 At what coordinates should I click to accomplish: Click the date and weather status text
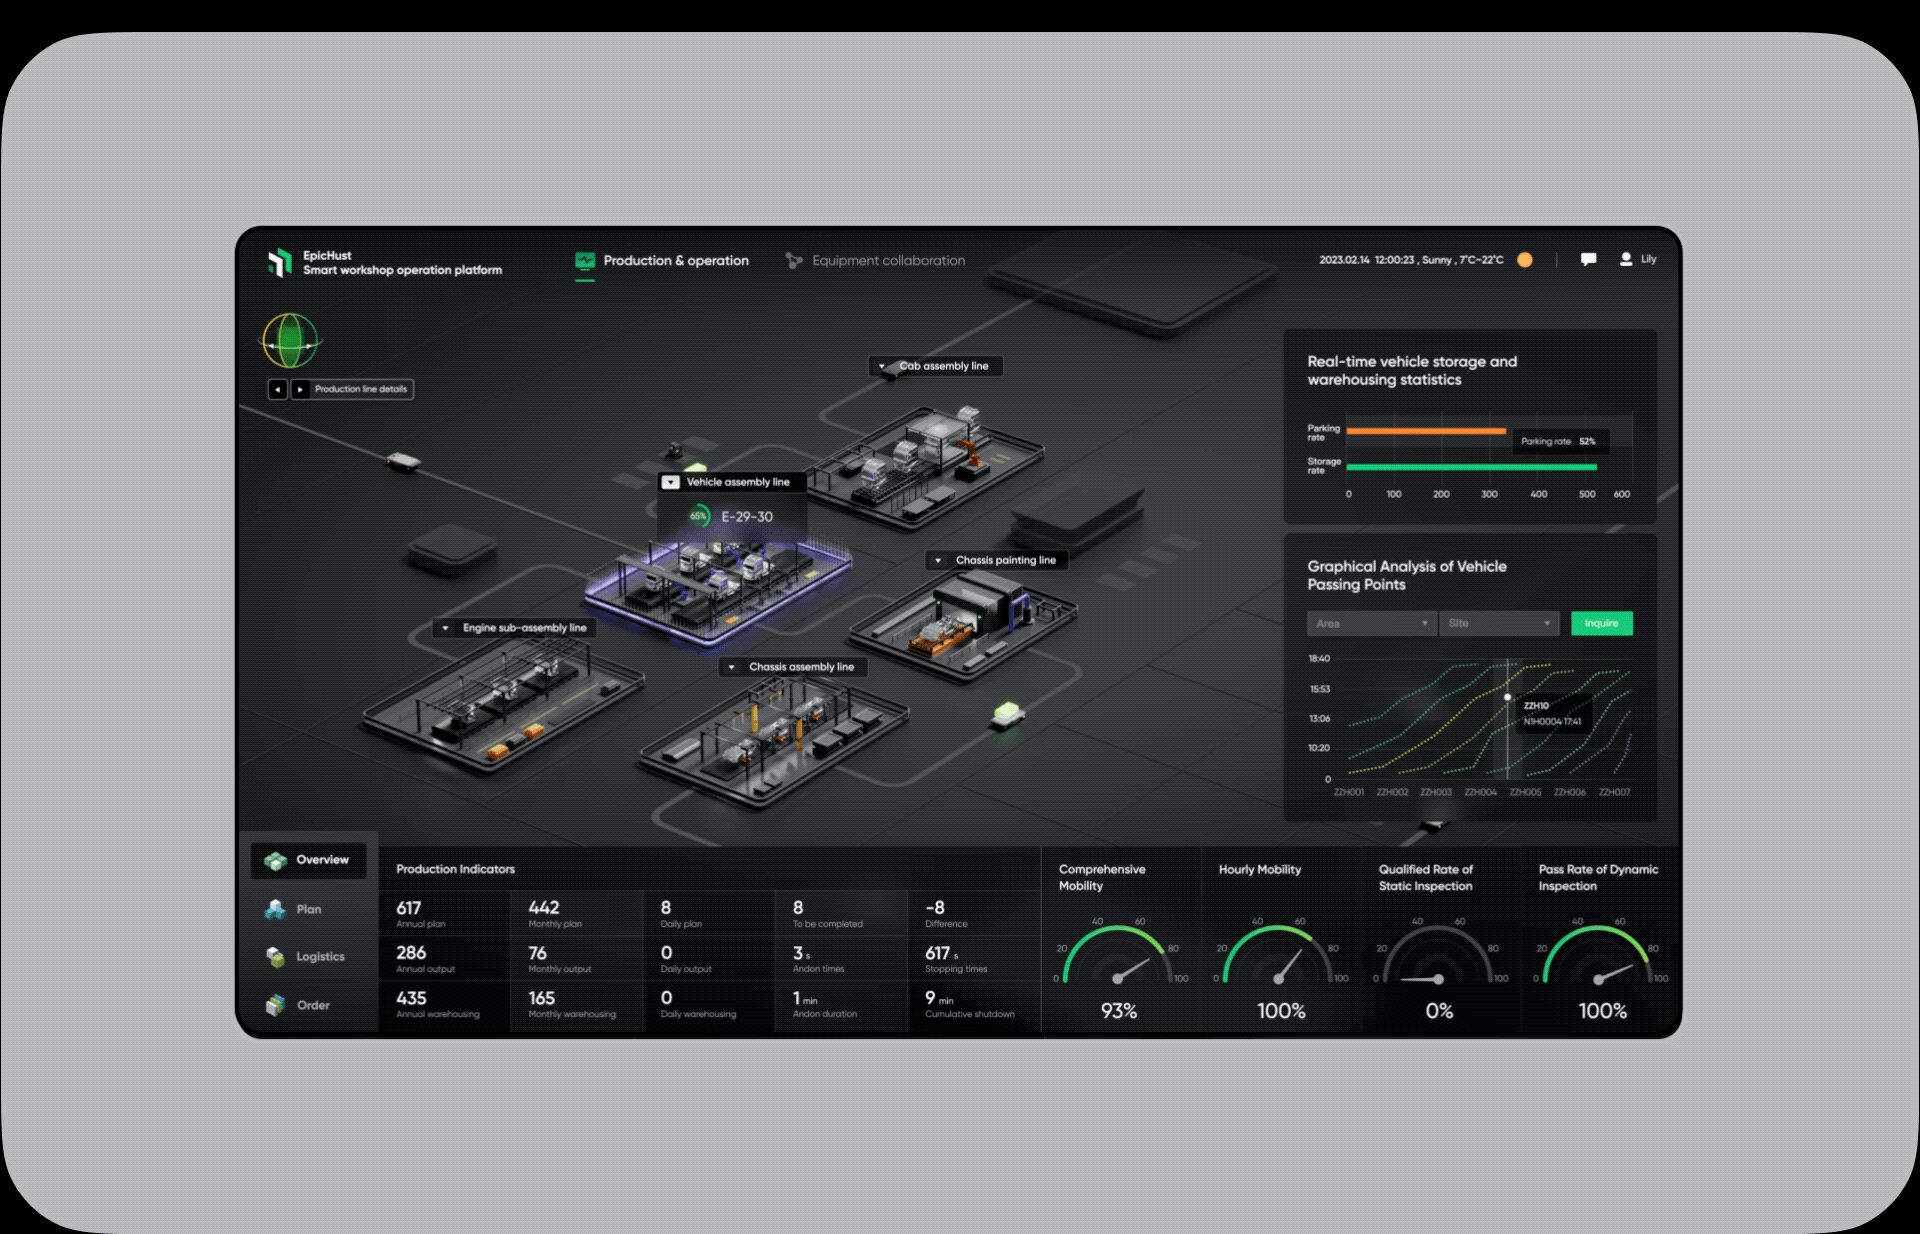[x=1411, y=260]
